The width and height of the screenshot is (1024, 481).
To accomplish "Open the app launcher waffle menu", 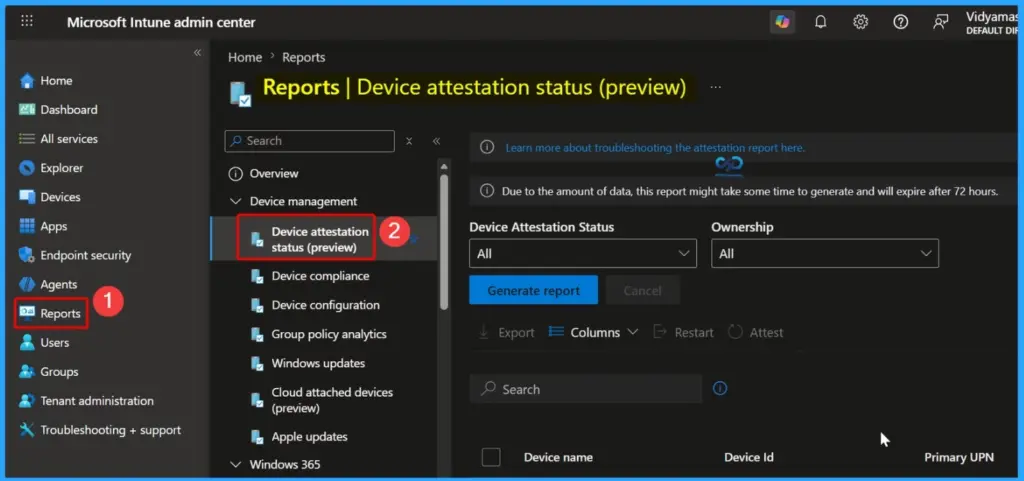I will (27, 21).
